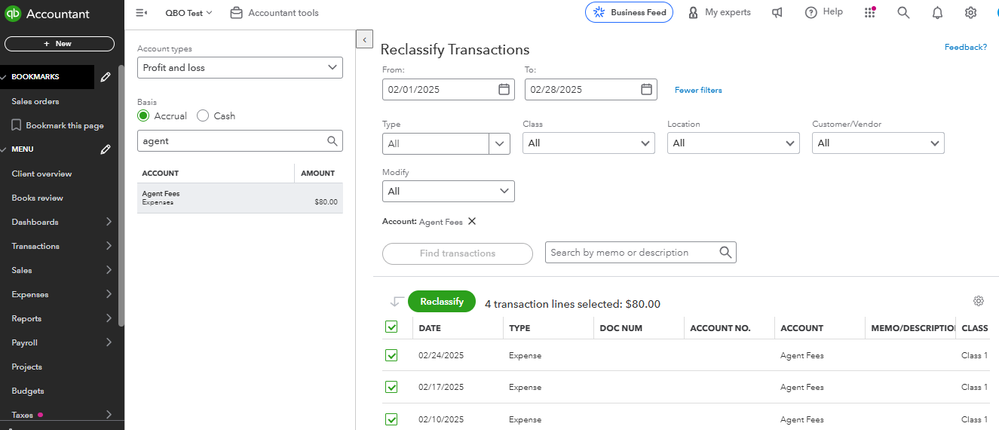This screenshot has width=999, height=430.
Task: Open the Customer/Vendor filter dropdown
Action: click(x=878, y=143)
